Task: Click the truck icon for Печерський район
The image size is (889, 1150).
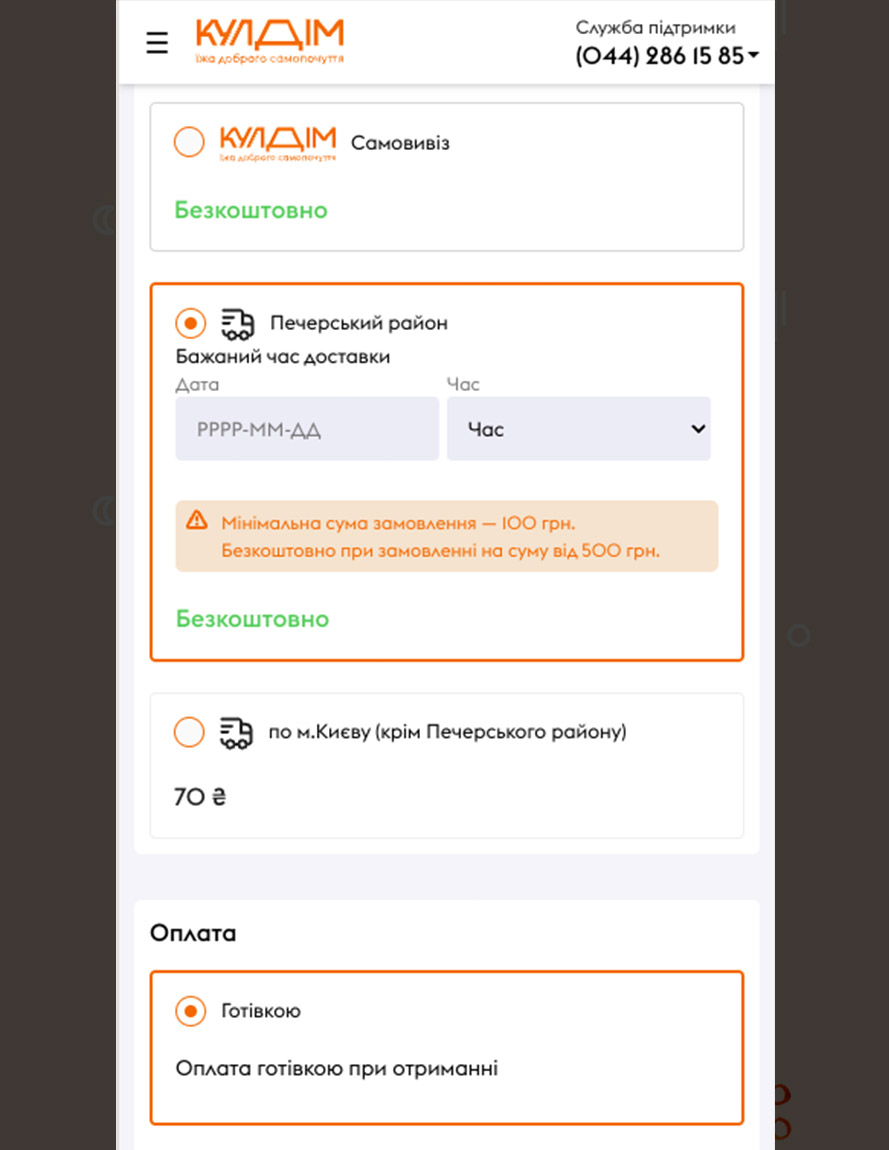Action: click(x=237, y=323)
